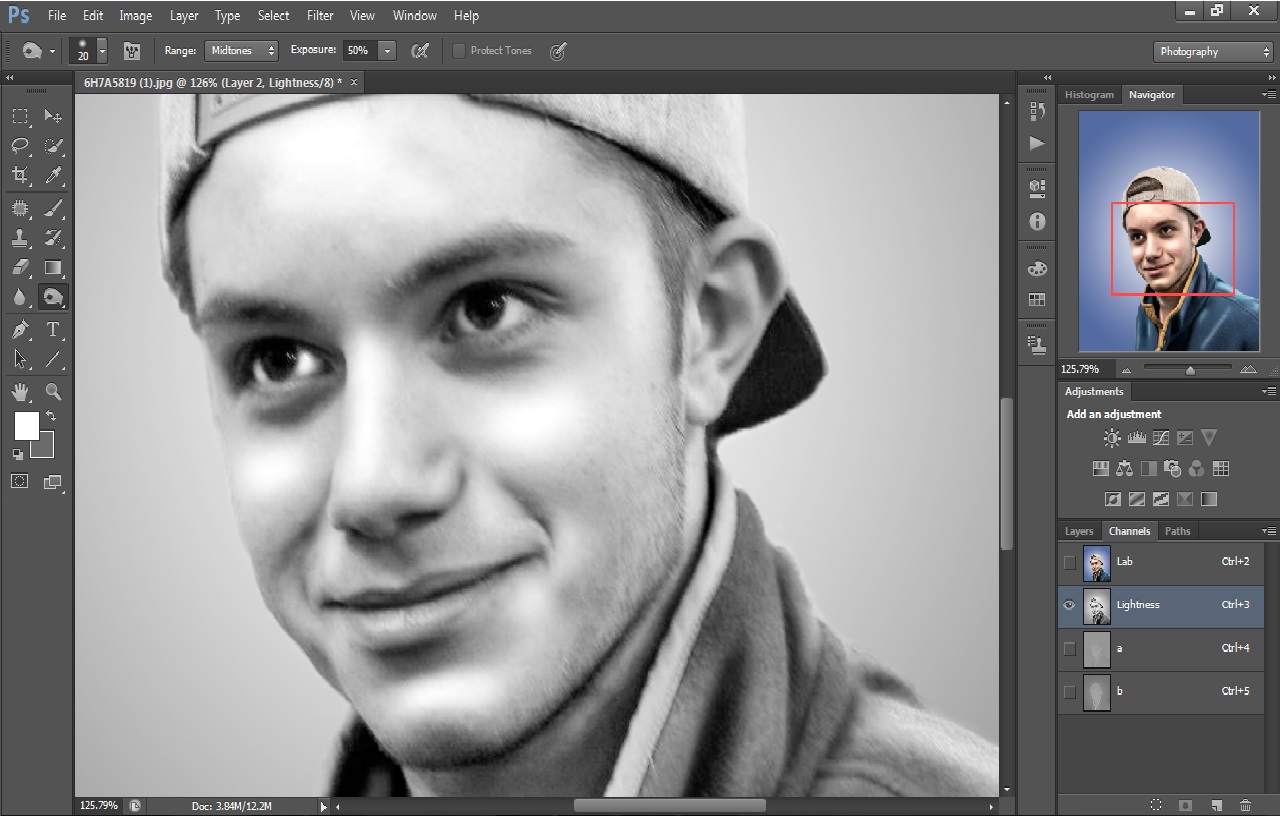Image resolution: width=1280 pixels, height=816 pixels.
Task: Open the Image menu
Action: click(x=135, y=15)
